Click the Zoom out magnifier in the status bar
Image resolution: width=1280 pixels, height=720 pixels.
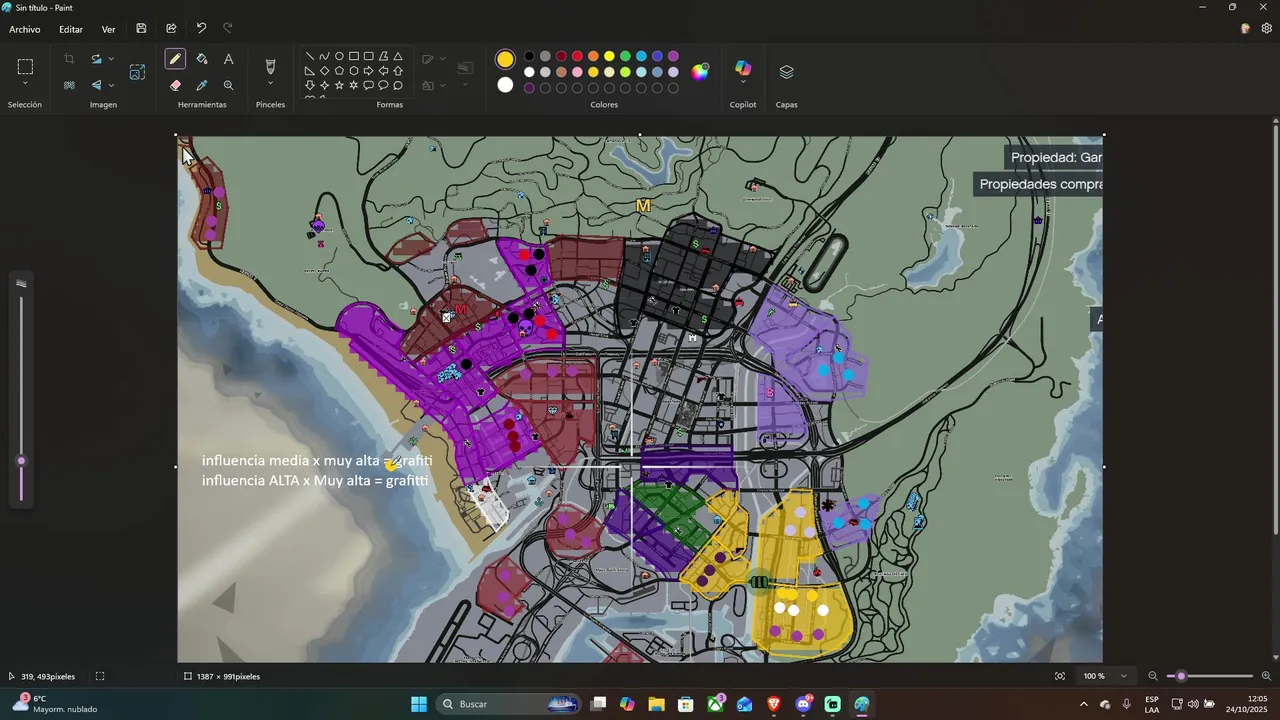(1153, 676)
